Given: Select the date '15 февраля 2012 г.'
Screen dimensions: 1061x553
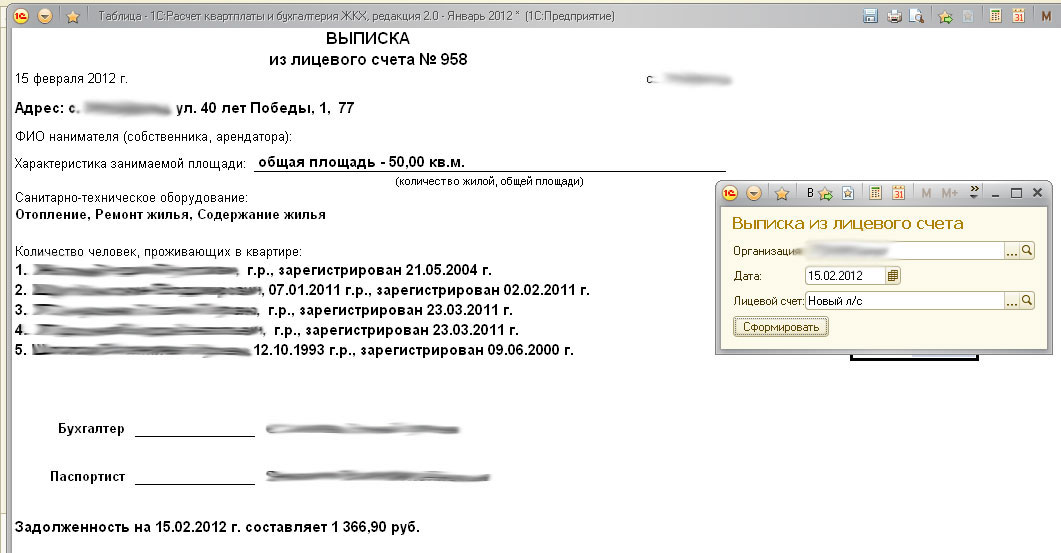Looking at the screenshot, I should click(71, 79).
